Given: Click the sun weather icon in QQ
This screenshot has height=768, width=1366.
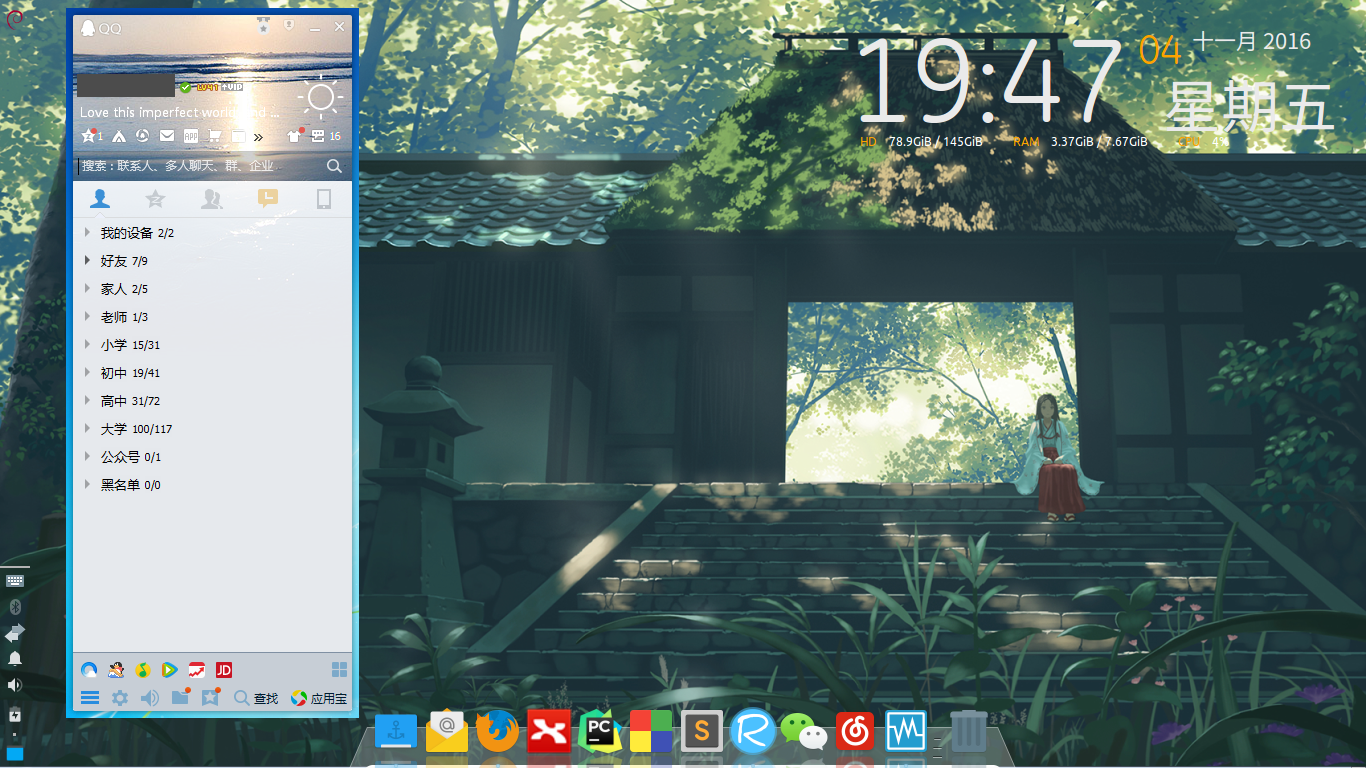Looking at the screenshot, I should (x=320, y=97).
